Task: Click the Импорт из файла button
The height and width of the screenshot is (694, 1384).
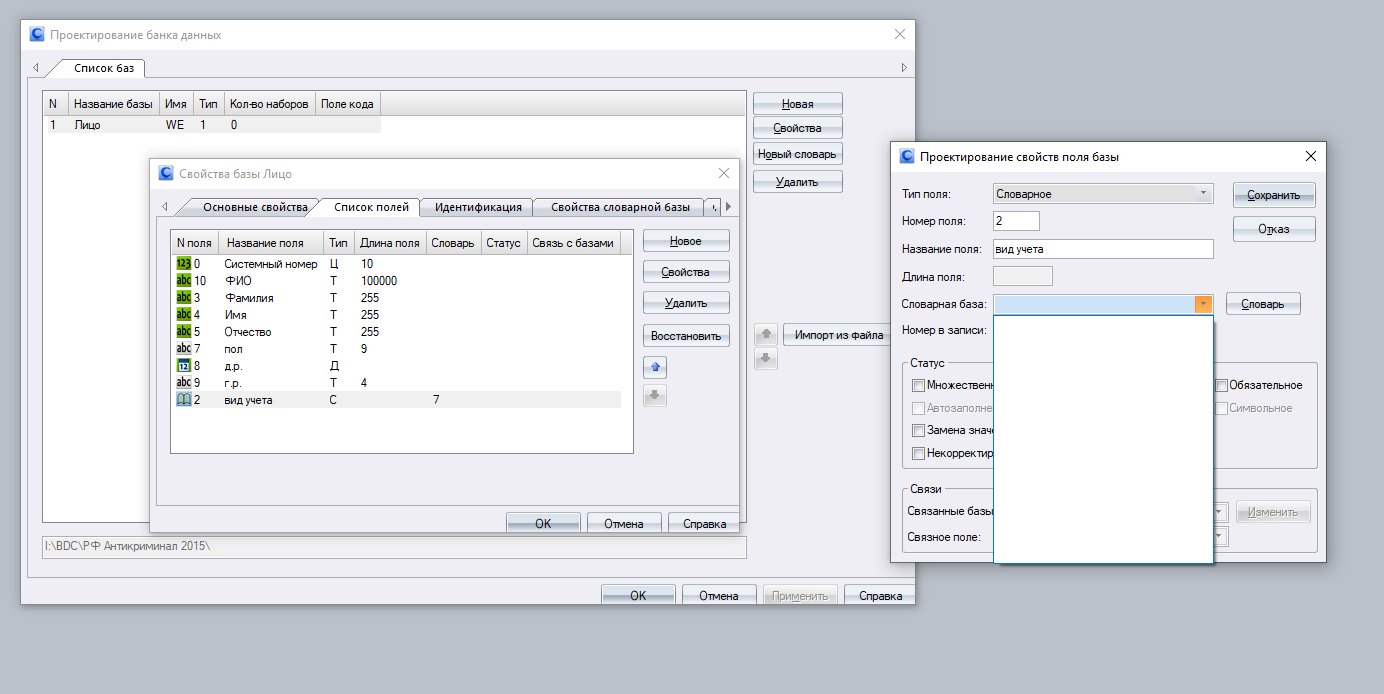Action: coord(839,335)
